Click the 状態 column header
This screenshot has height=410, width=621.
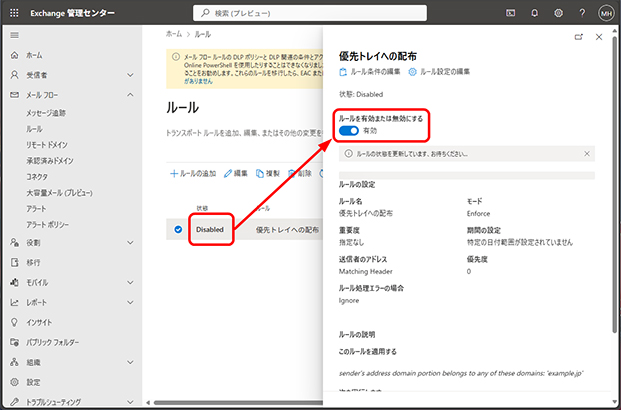202,208
